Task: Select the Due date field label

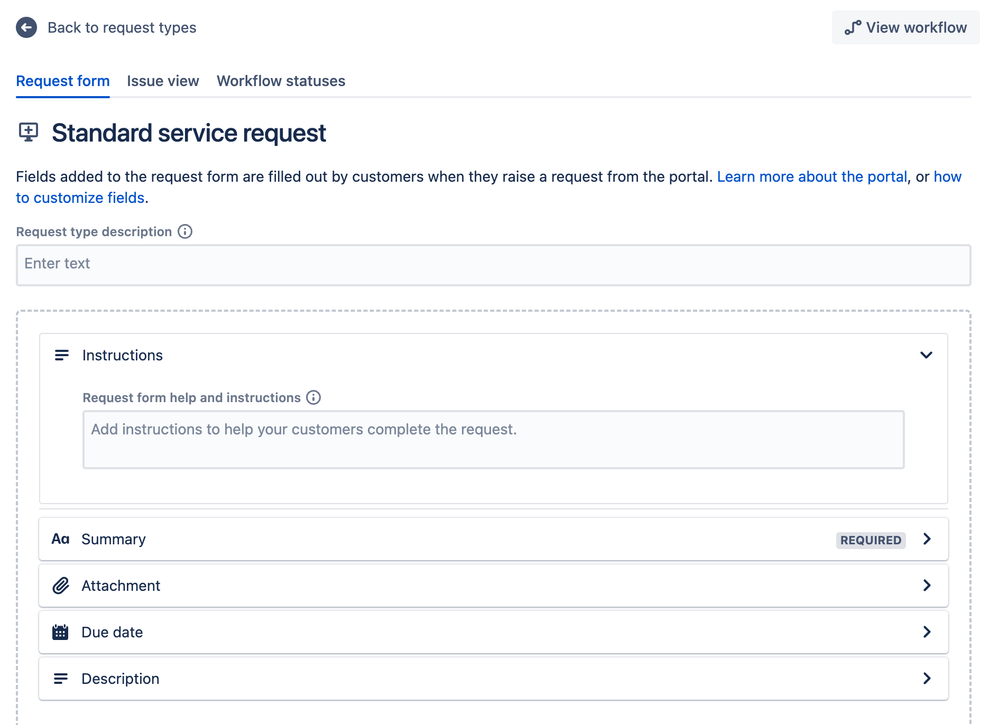Action: click(112, 632)
